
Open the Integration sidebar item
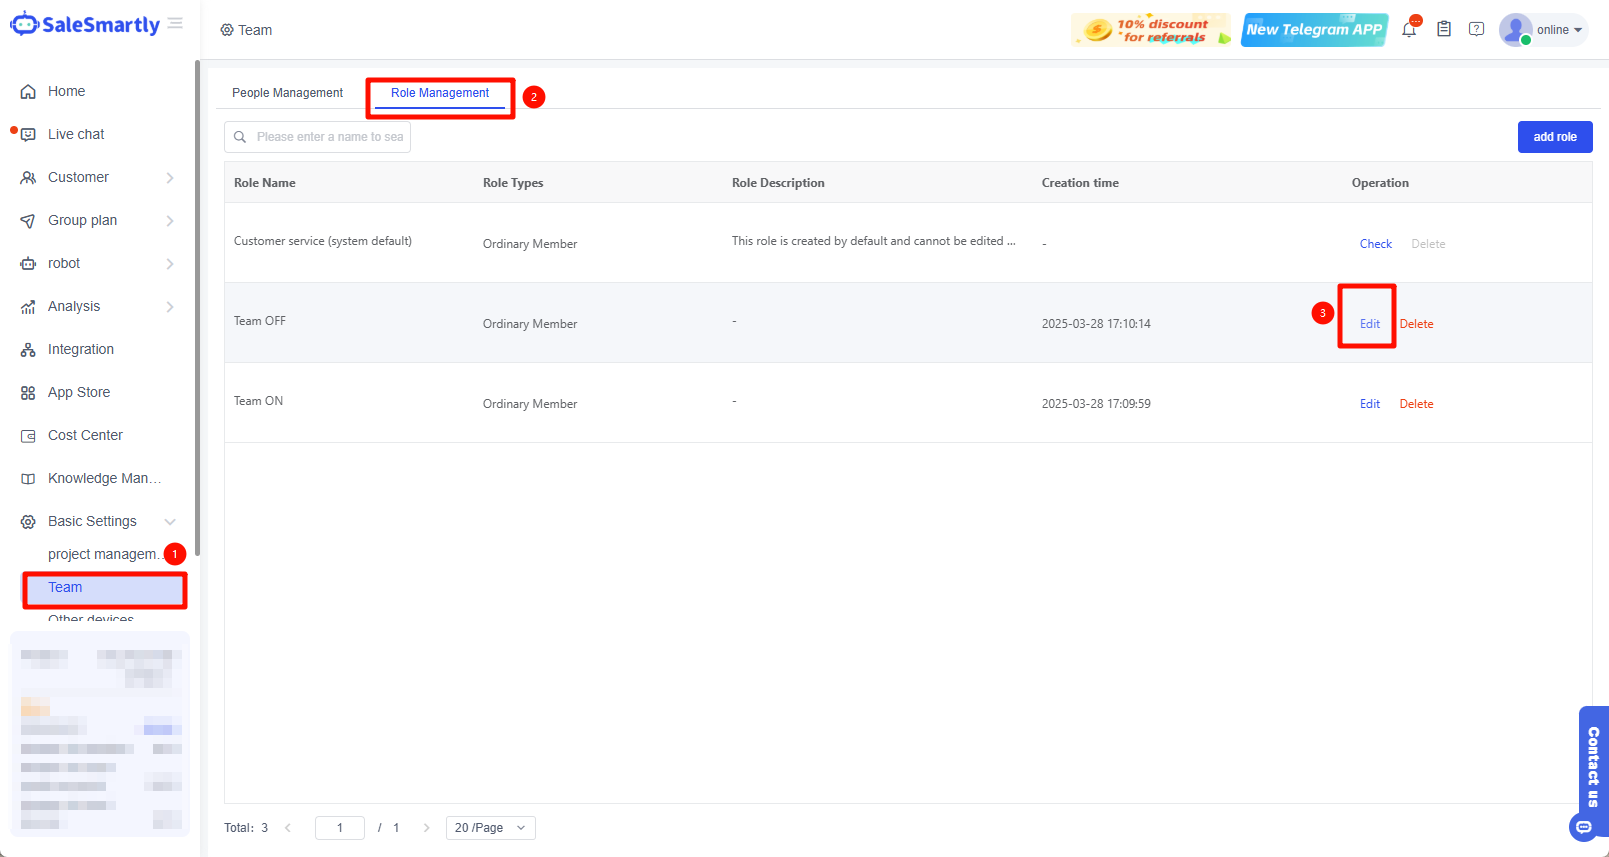(80, 349)
